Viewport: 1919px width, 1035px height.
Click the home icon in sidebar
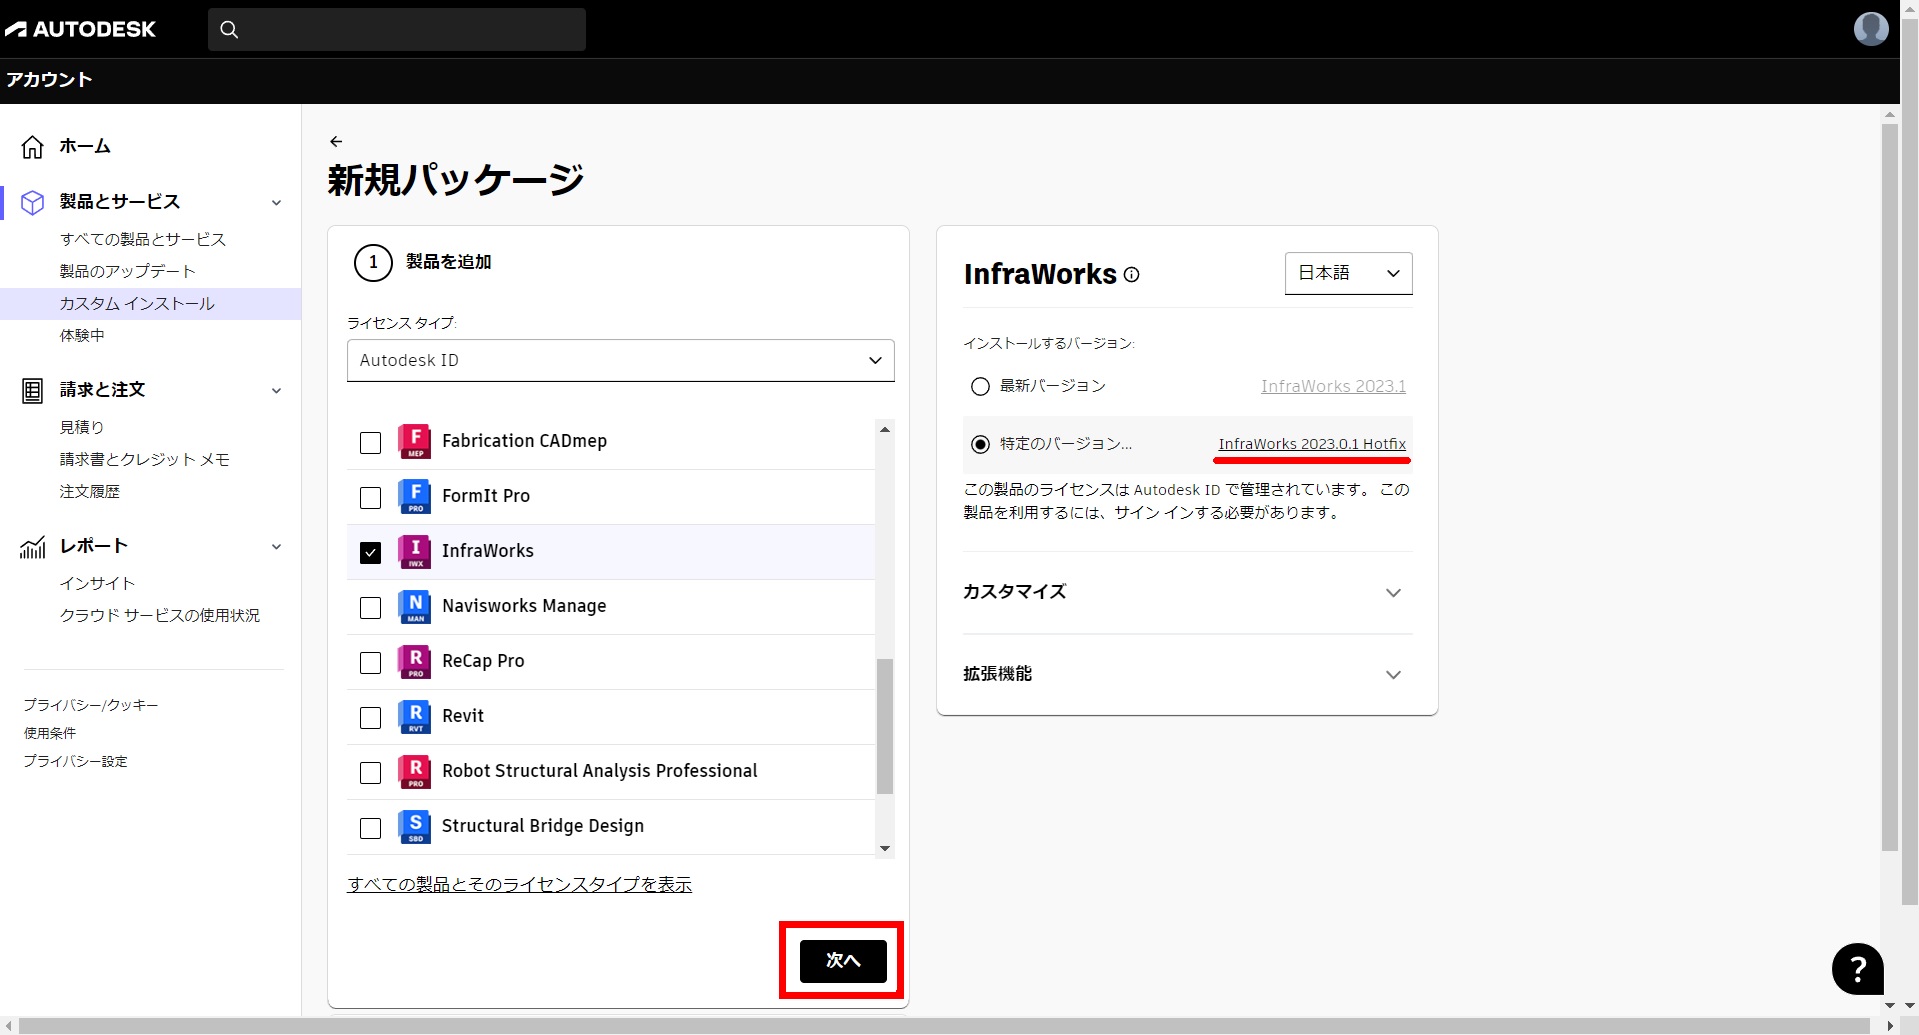33,147
